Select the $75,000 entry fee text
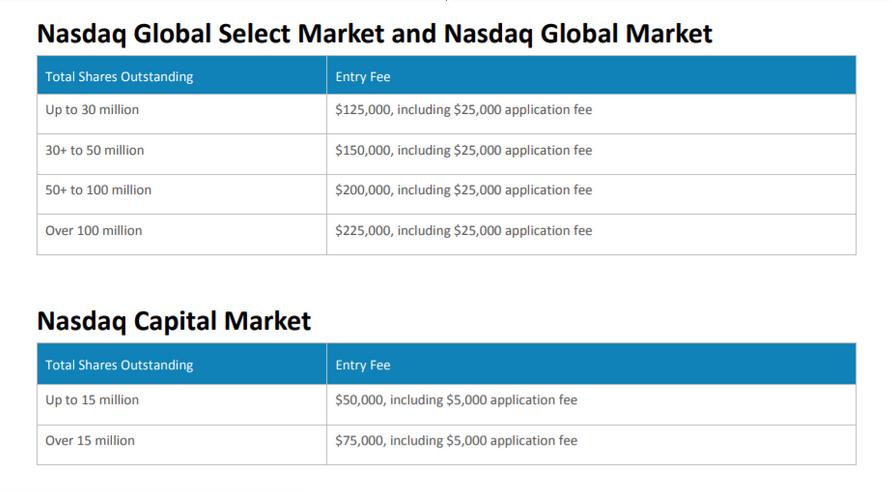The image size is (892, 492). pyautogui.click(x=359, y=440)
